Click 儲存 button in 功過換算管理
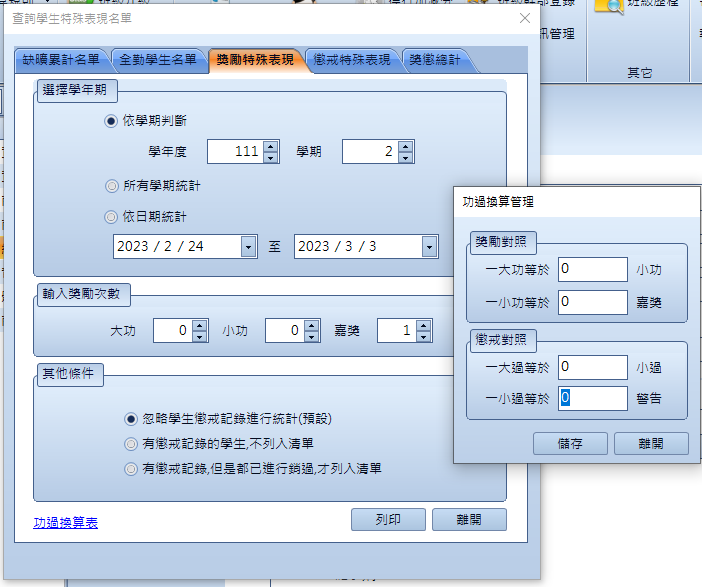 pyautogui.click(x=570, y=443)
